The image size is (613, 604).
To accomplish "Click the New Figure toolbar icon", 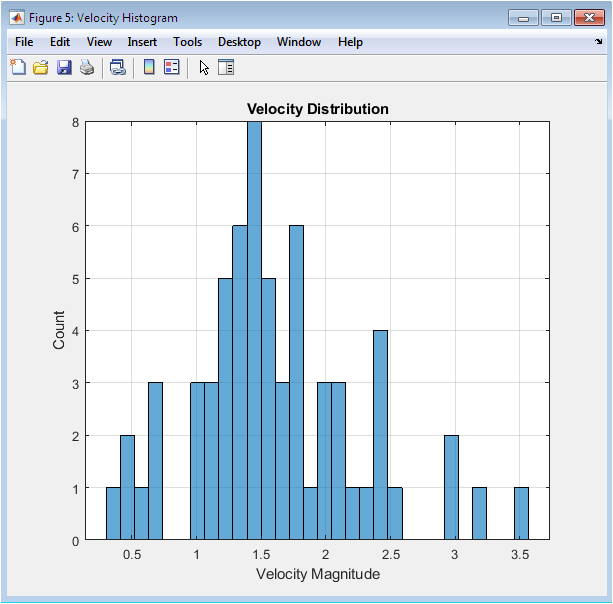I will click(x=18, y=68).
